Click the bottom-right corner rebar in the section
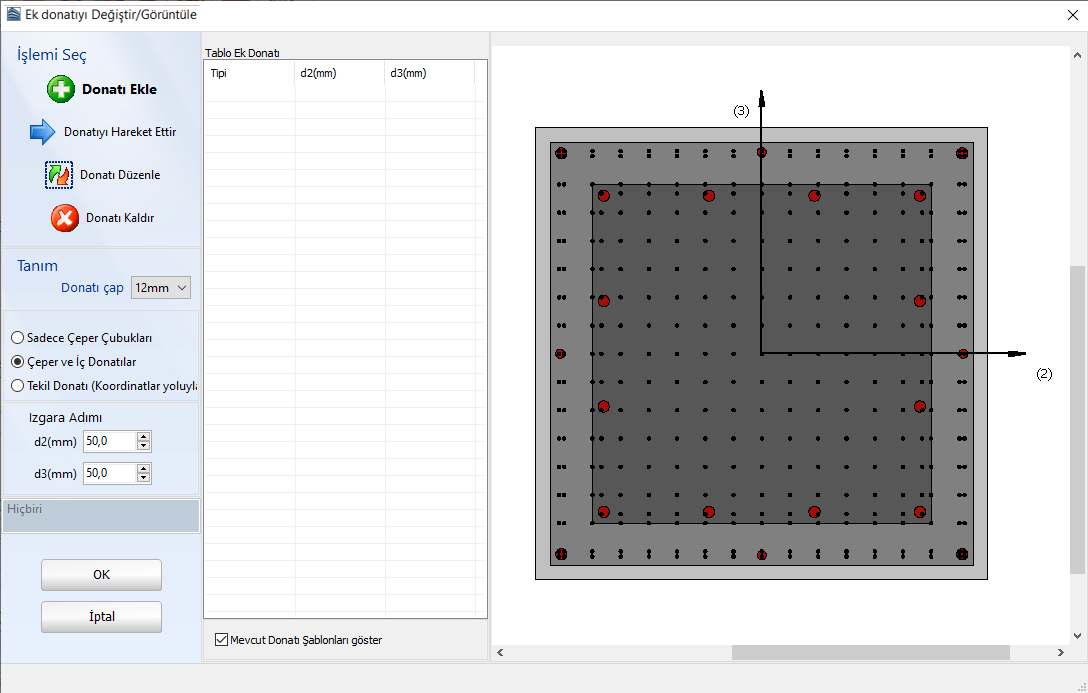 [x=962, y=554]
